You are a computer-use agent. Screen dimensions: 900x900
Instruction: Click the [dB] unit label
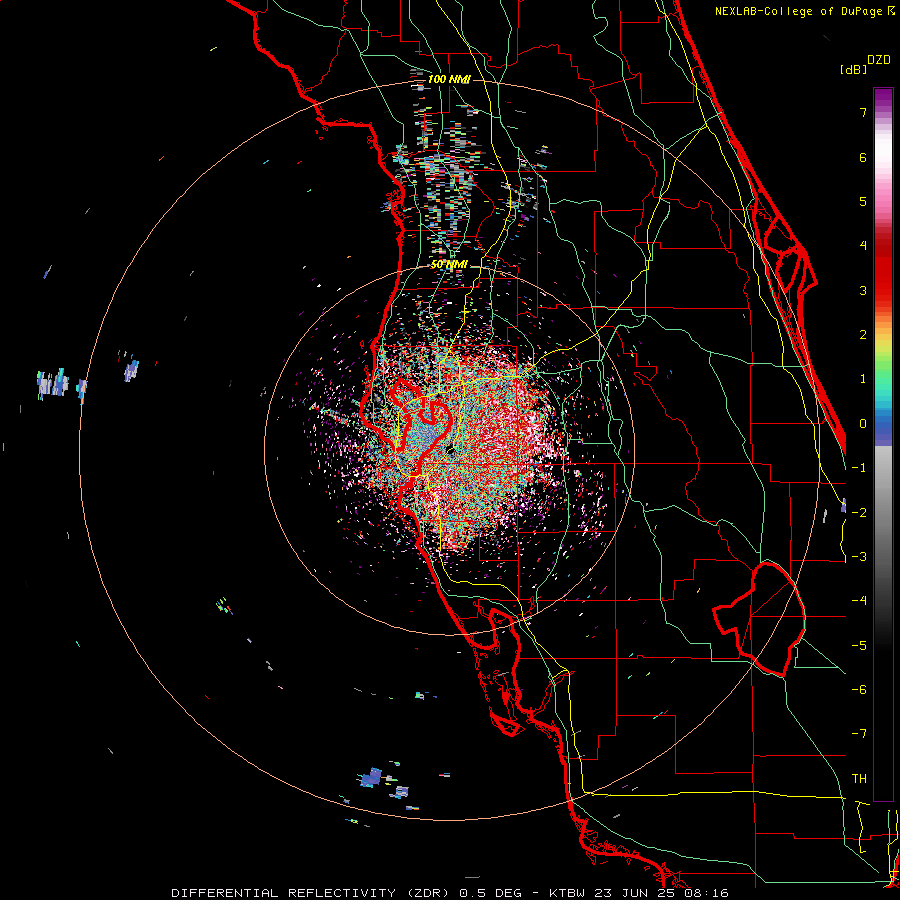coord(854,69)
